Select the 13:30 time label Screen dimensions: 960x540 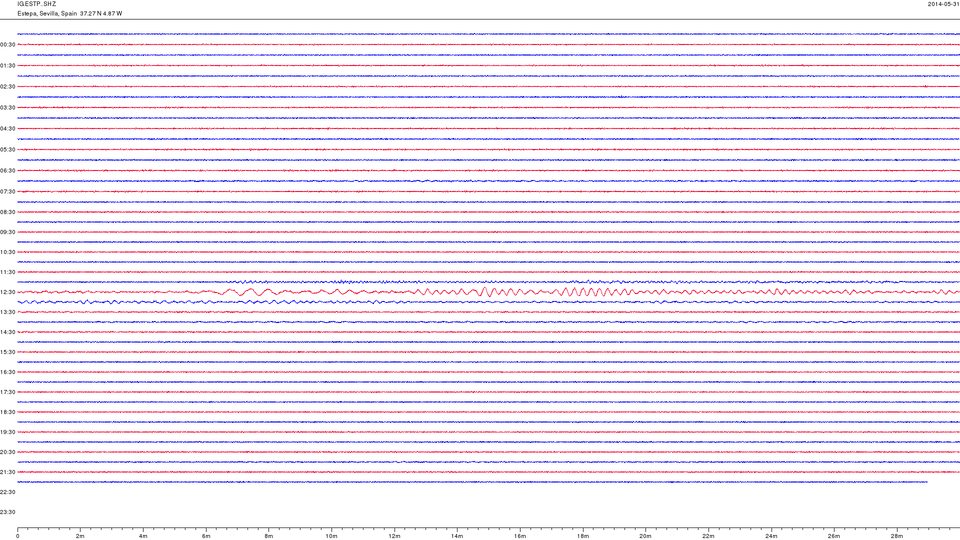pyautogui.click(x=7, y=312)
